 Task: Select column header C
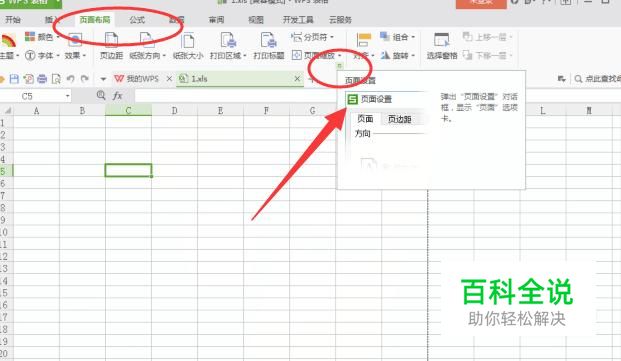tap(128, 110)
